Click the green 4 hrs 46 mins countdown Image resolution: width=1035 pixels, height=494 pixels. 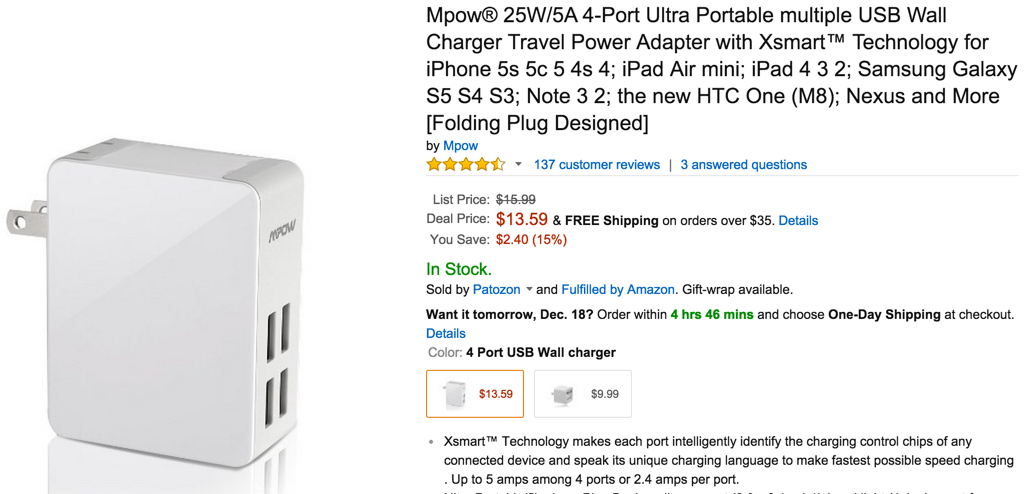[712, 314]
